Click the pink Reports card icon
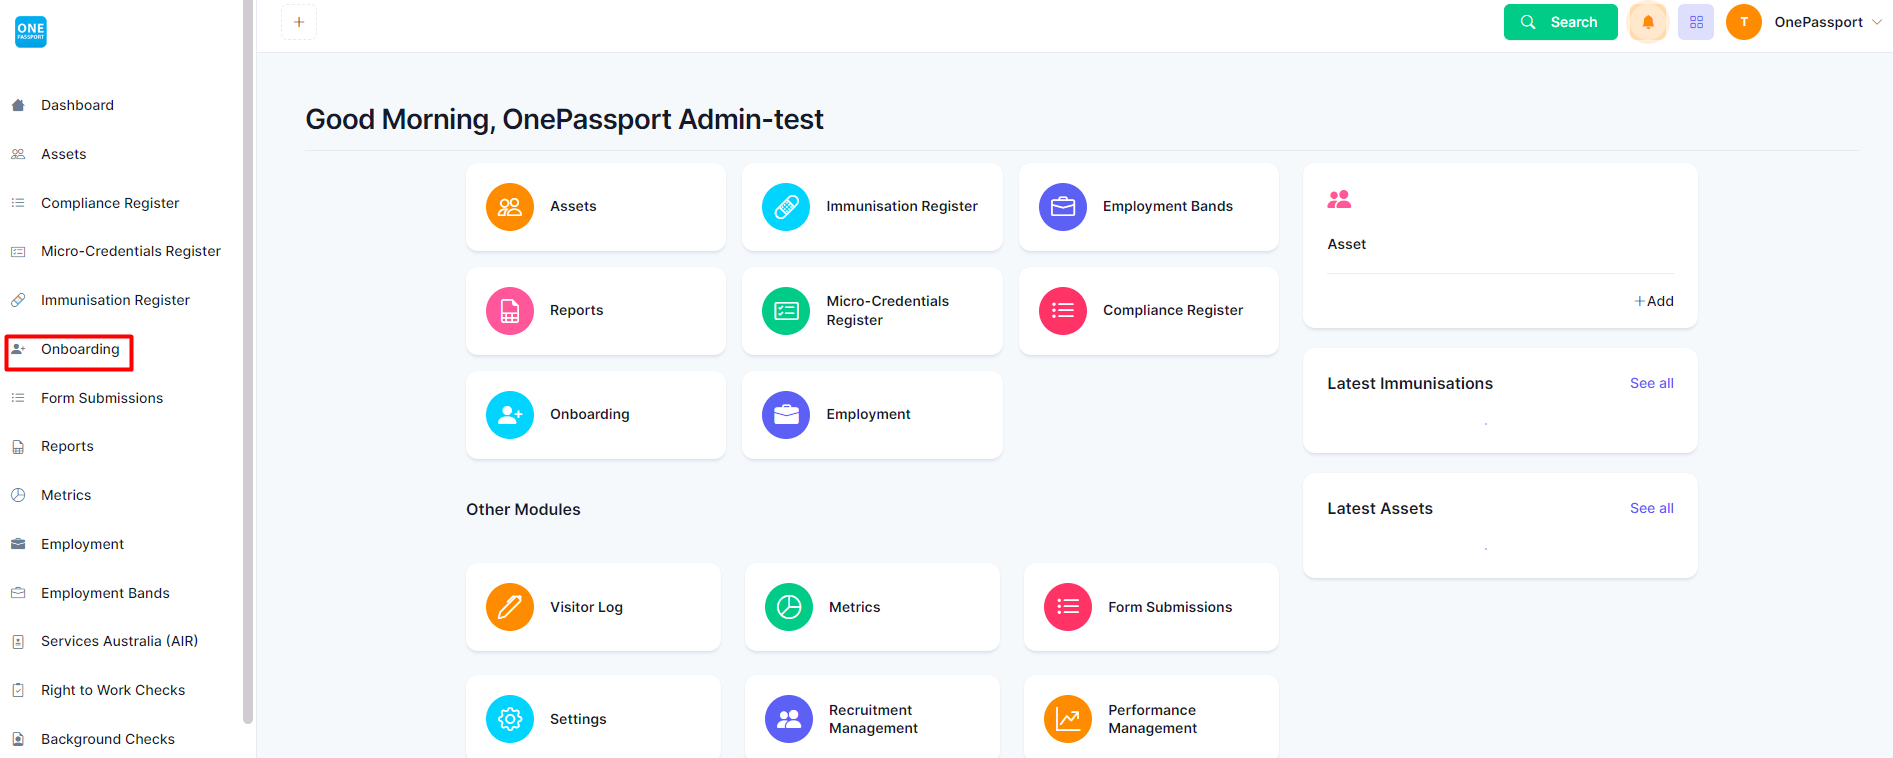1893x758 pixels. click(x=510, y=311)
